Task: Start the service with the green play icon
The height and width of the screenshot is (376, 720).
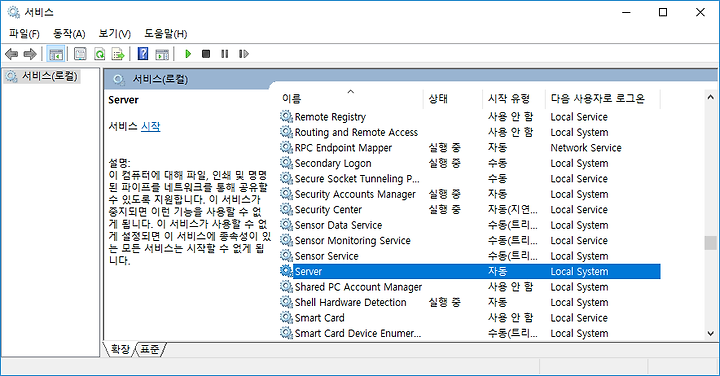Action: point(188,54)
